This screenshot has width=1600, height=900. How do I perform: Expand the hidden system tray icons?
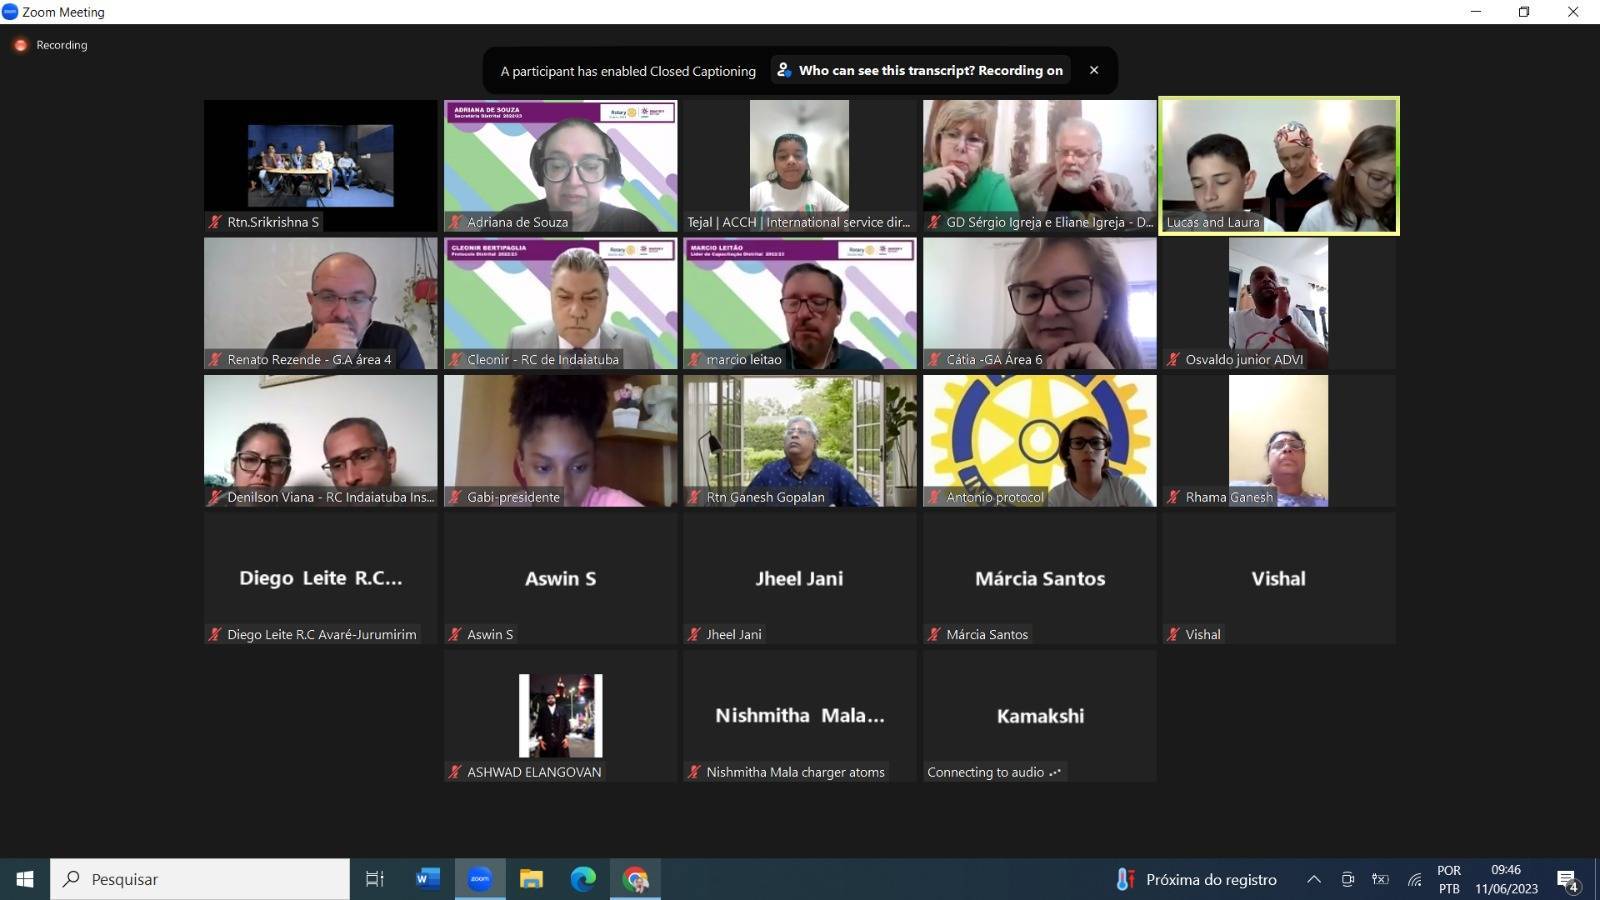click(1314, 879)
